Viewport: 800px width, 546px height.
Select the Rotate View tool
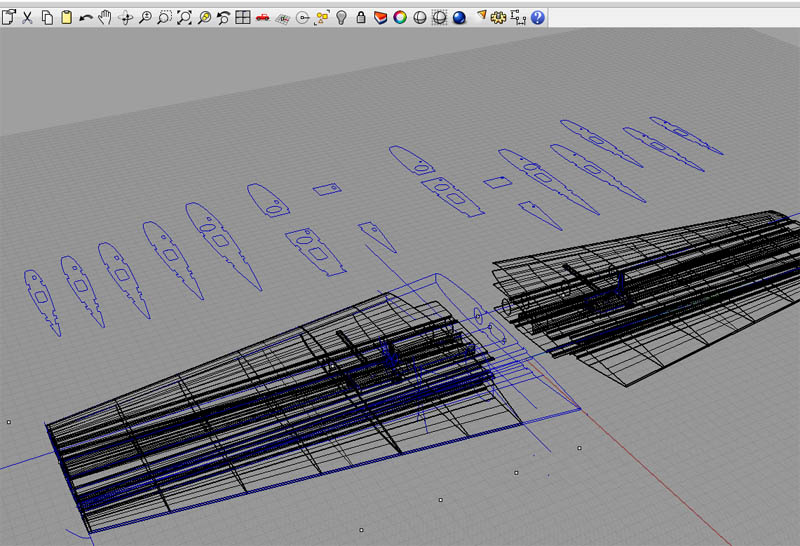click(x=126, y=18)
